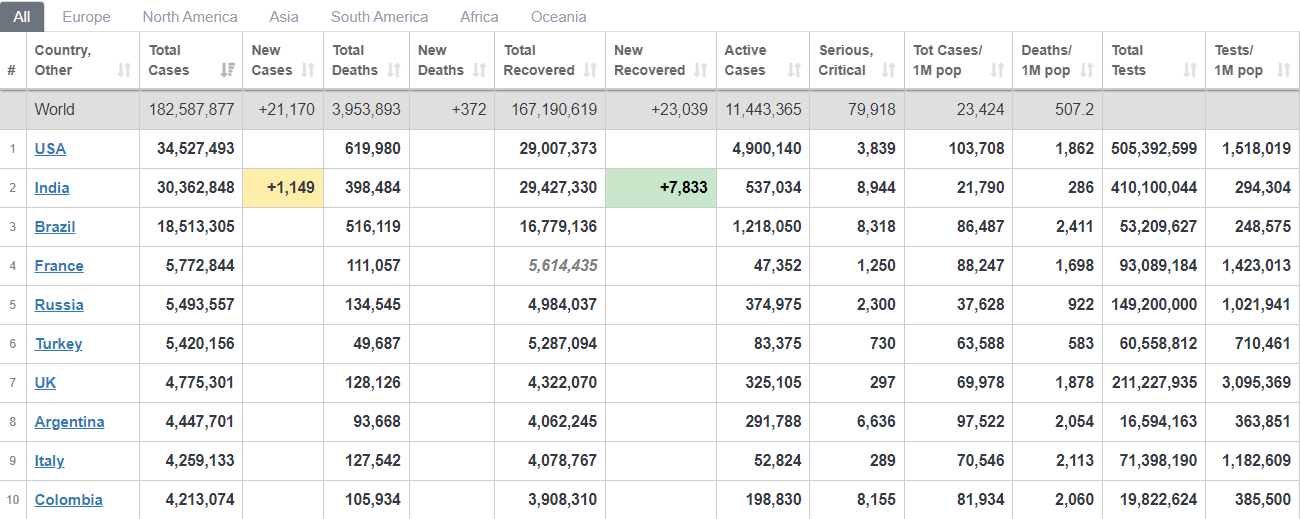
Task: Sort by Total Recovered column arrows
Action: pyautogui.click(x=590, y=70)
